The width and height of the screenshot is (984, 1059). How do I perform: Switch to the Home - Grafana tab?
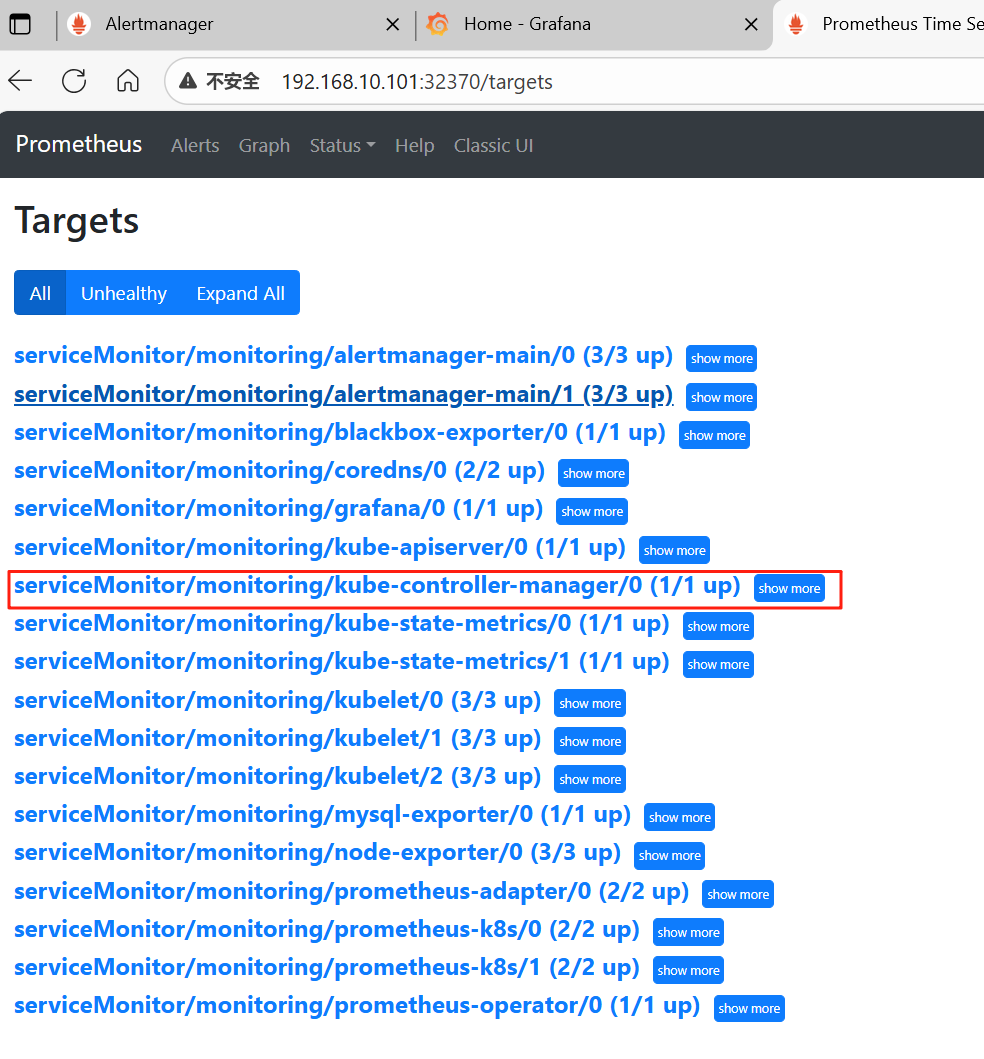pos(594,24)
